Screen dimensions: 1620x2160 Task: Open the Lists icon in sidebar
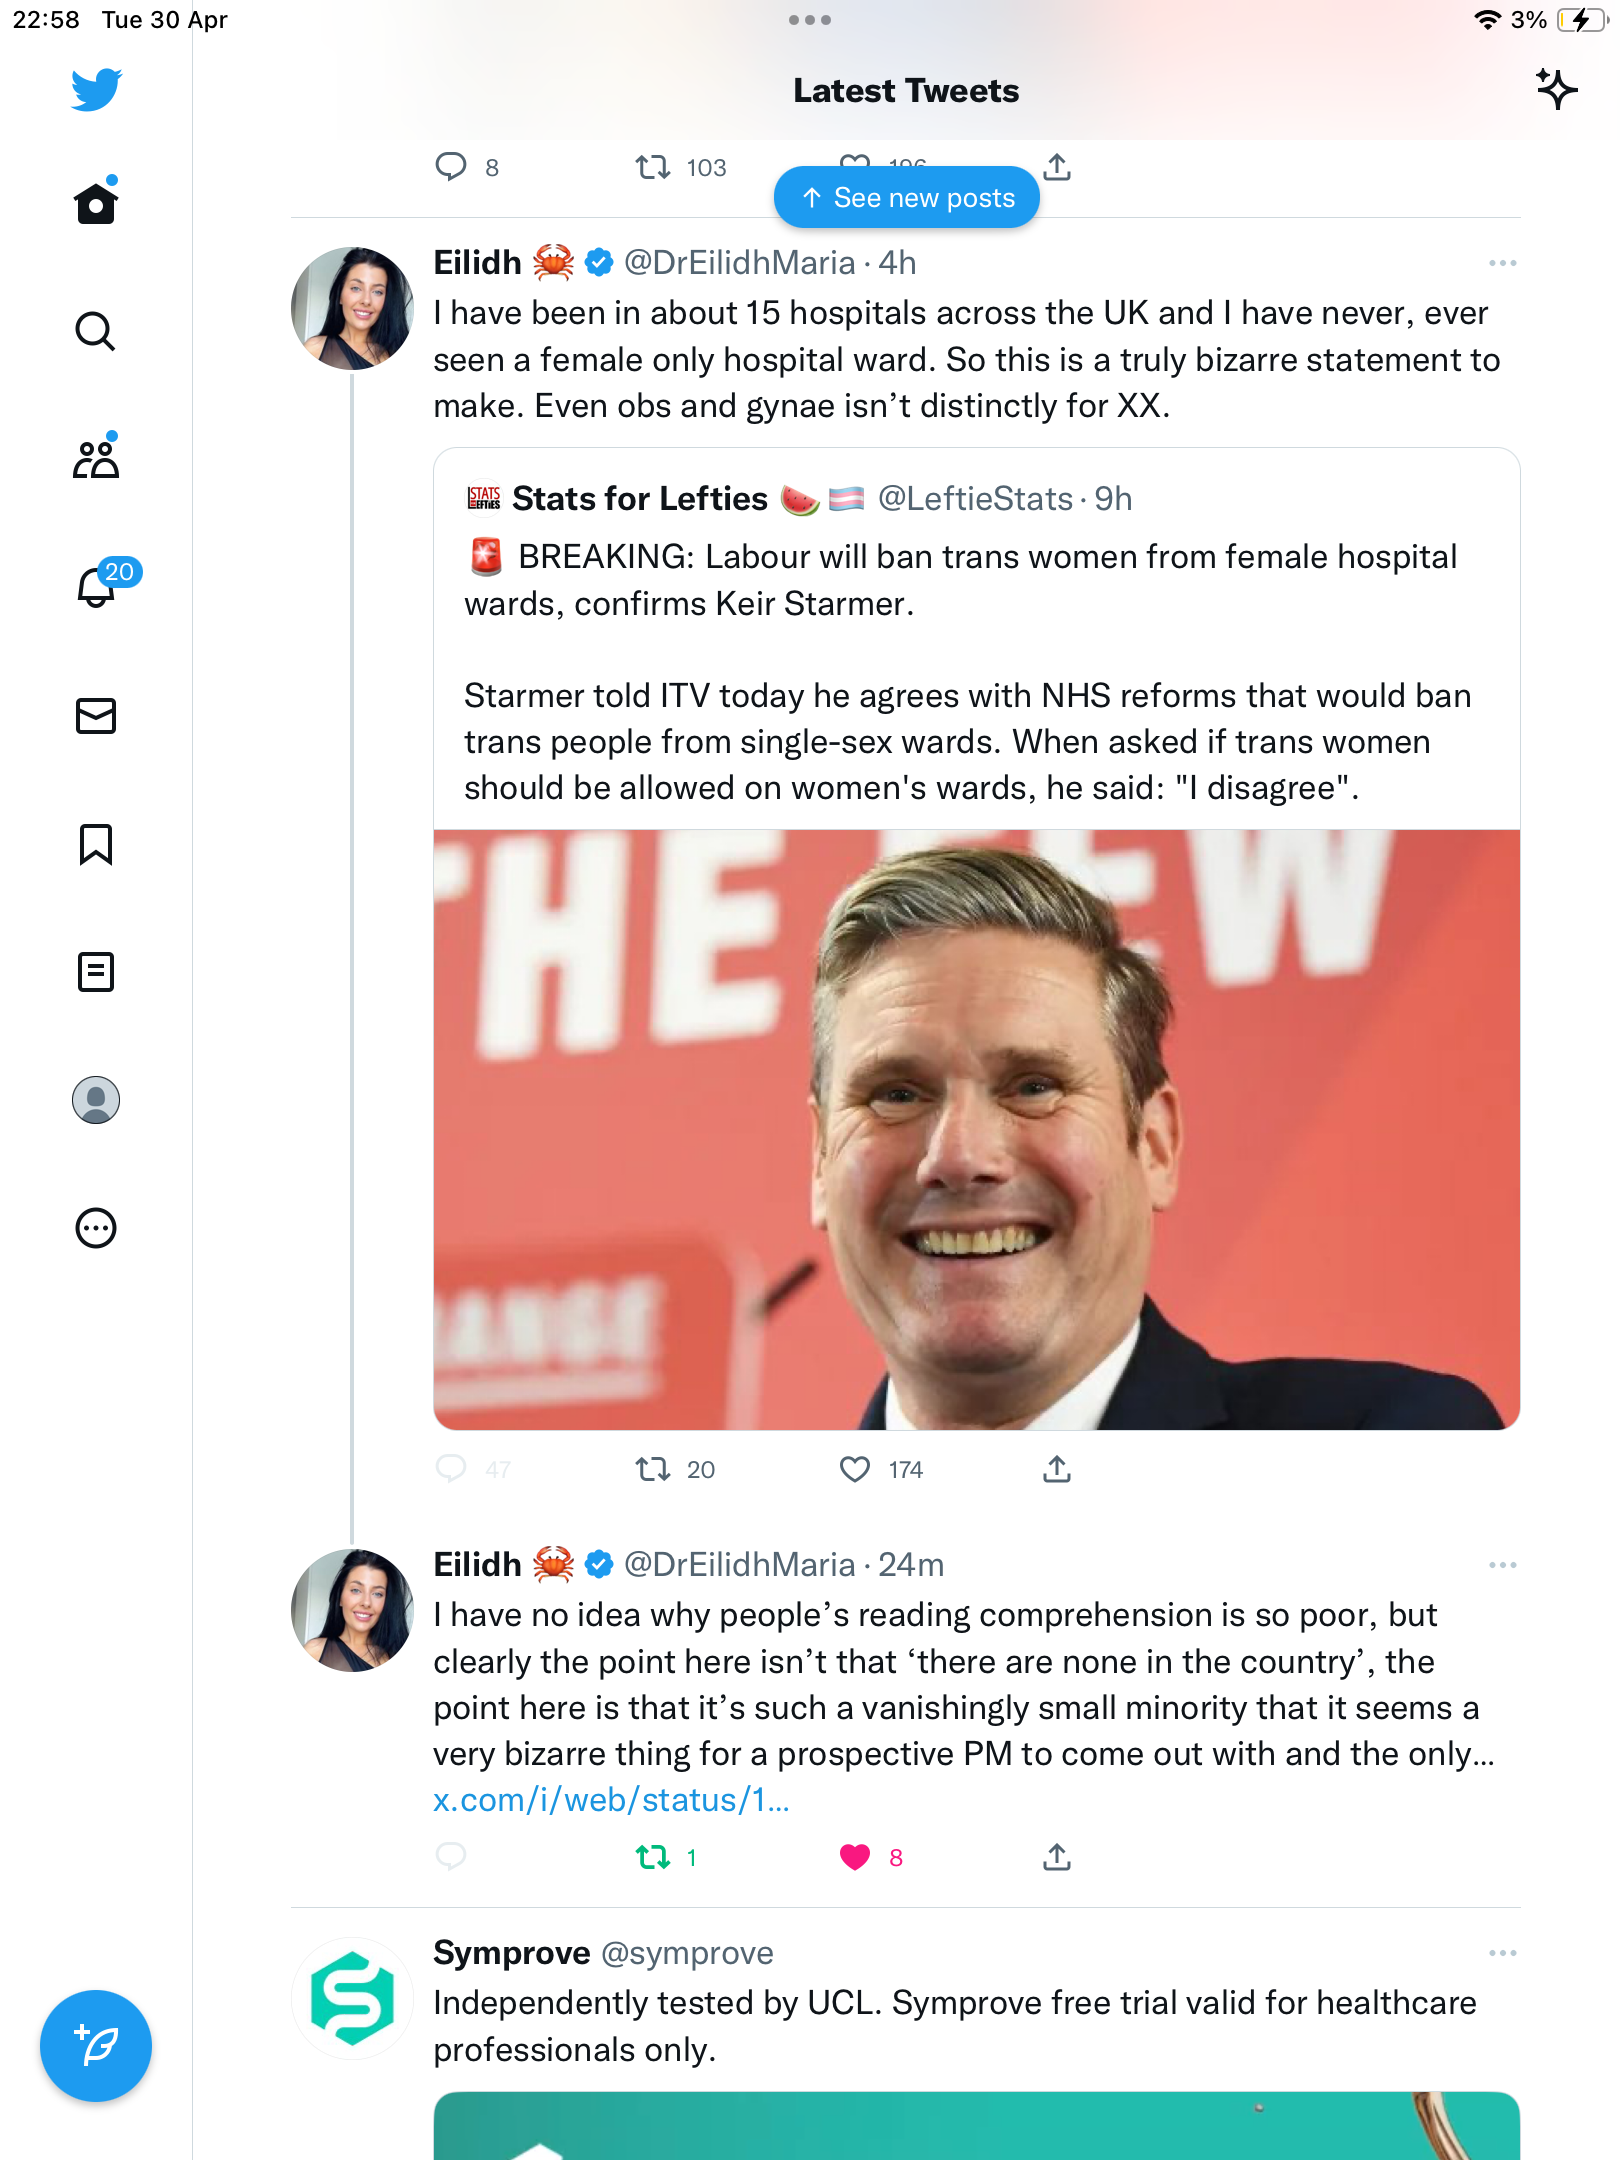click(x=96, y=972)
